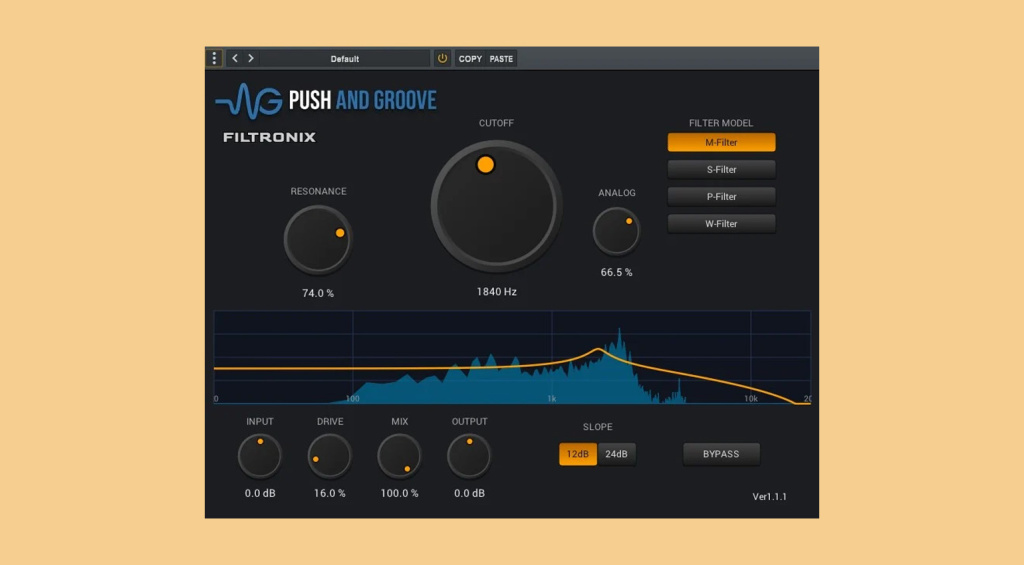Click the 1k frequency marker in the spectrum
This screenshot has width=1024, height=565.
552,398
